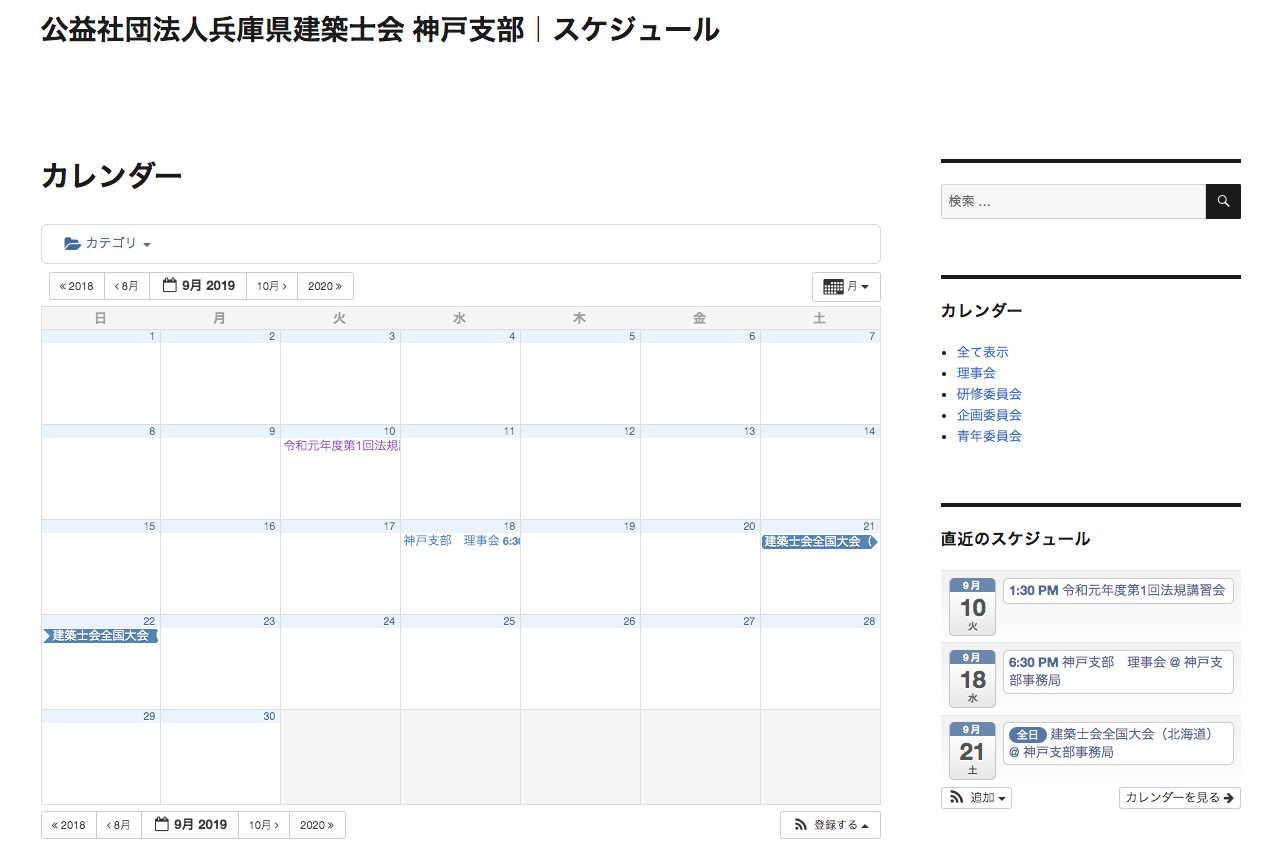
Task: Click the カレンダーを見る button
Action: point(1179,798)
